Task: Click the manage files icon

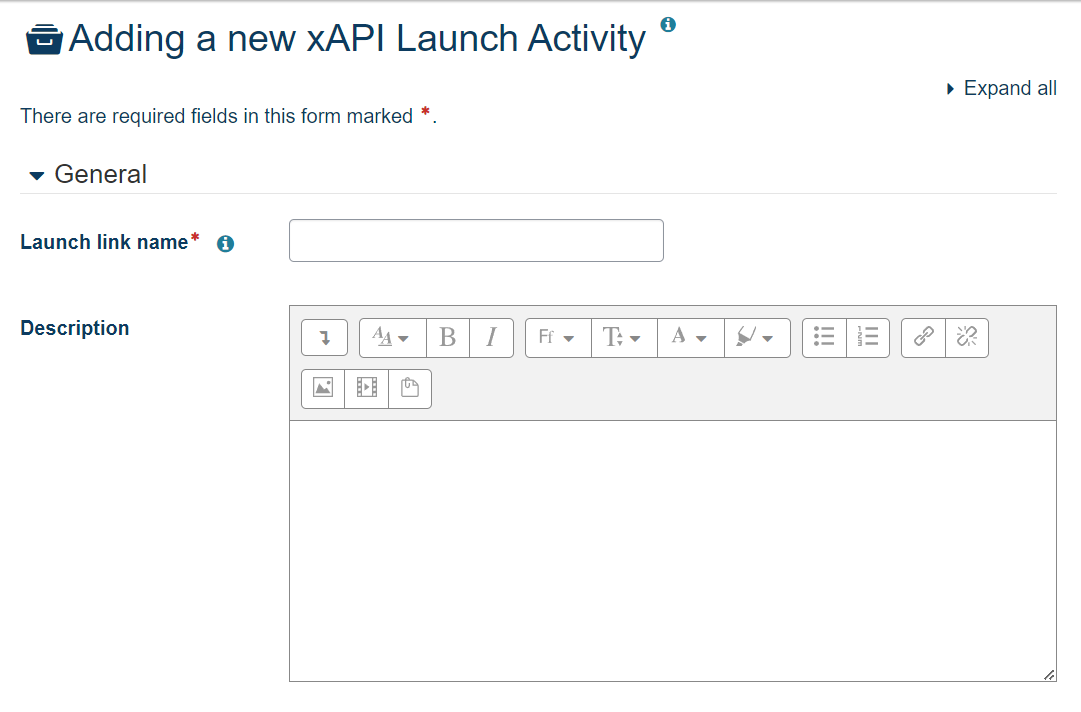Action: (x=409, y=388)
